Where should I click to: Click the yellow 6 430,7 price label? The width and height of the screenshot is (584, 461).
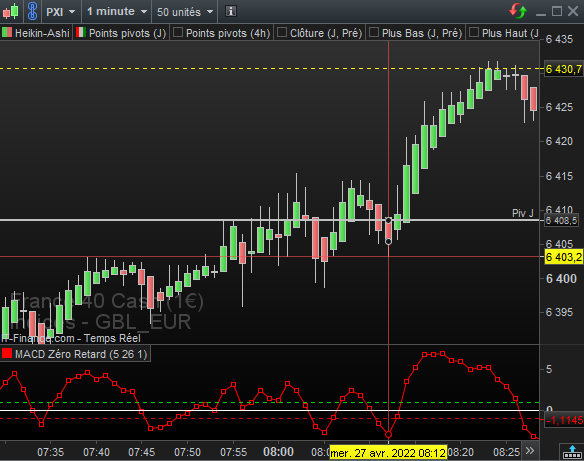coord(564,69)
